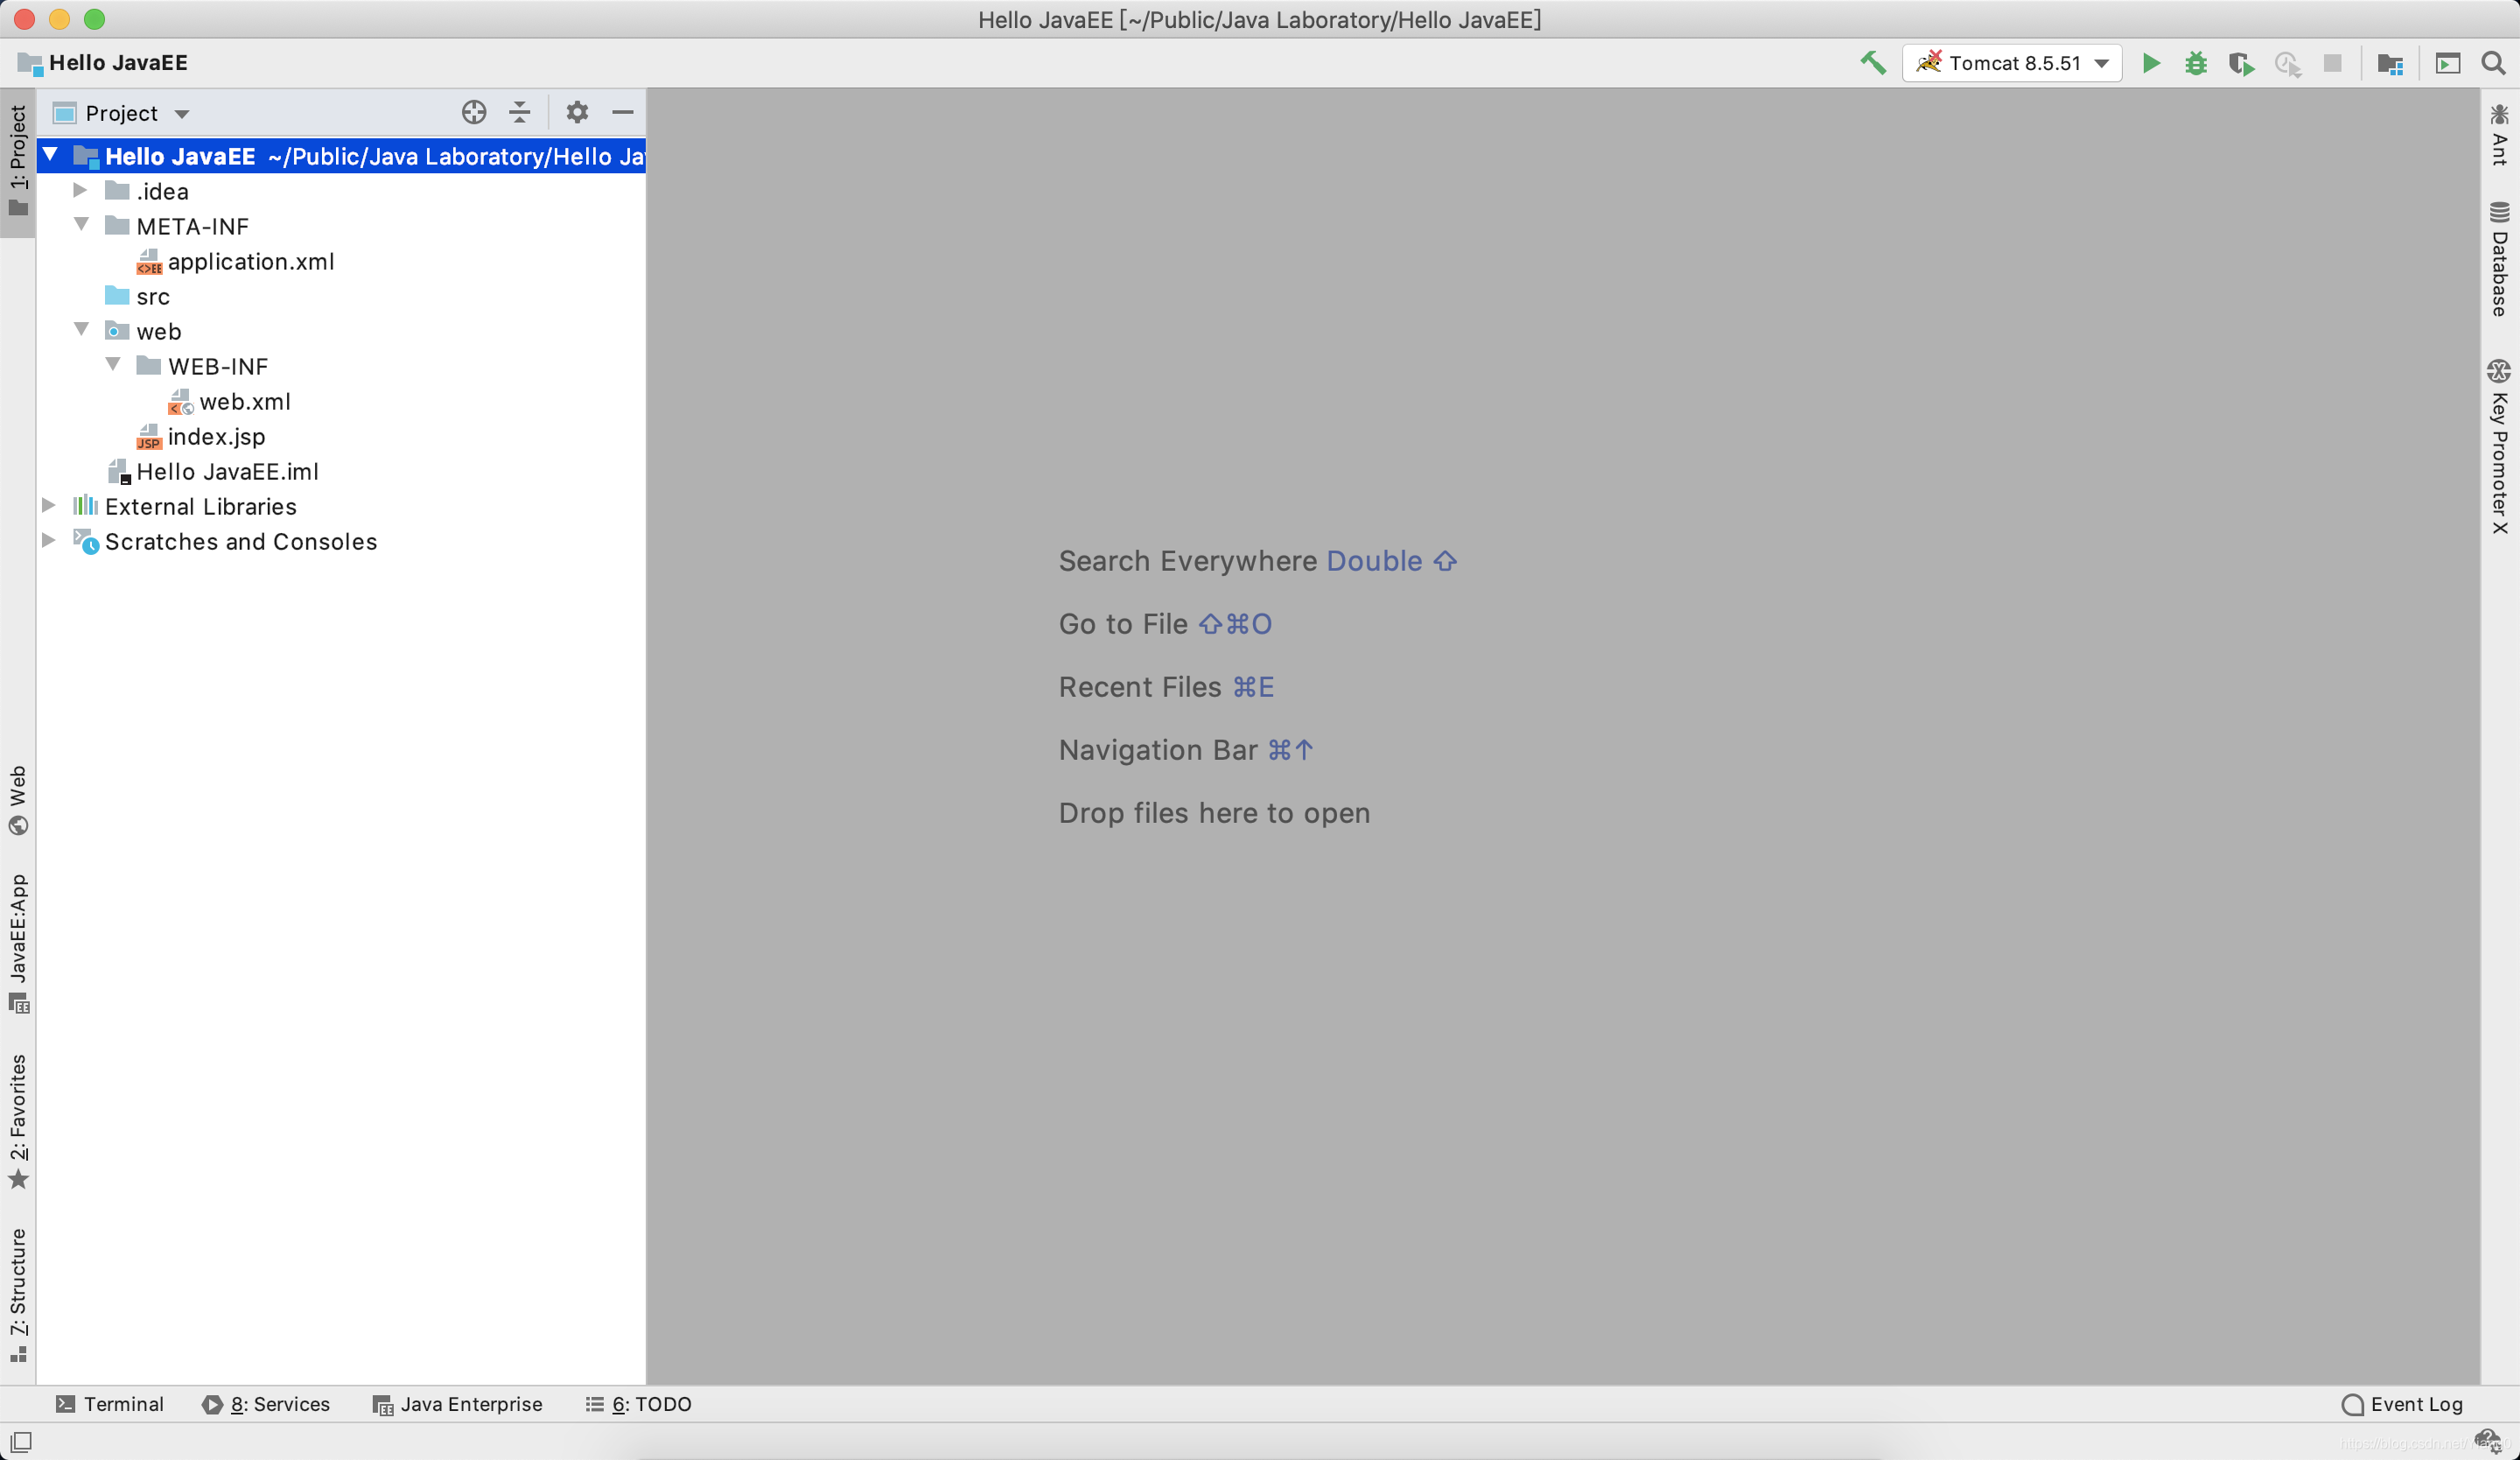Screen dimensions: 2520x1460
Task: Collapse the WEB-INF folder
Action: (x=113, y=365)
